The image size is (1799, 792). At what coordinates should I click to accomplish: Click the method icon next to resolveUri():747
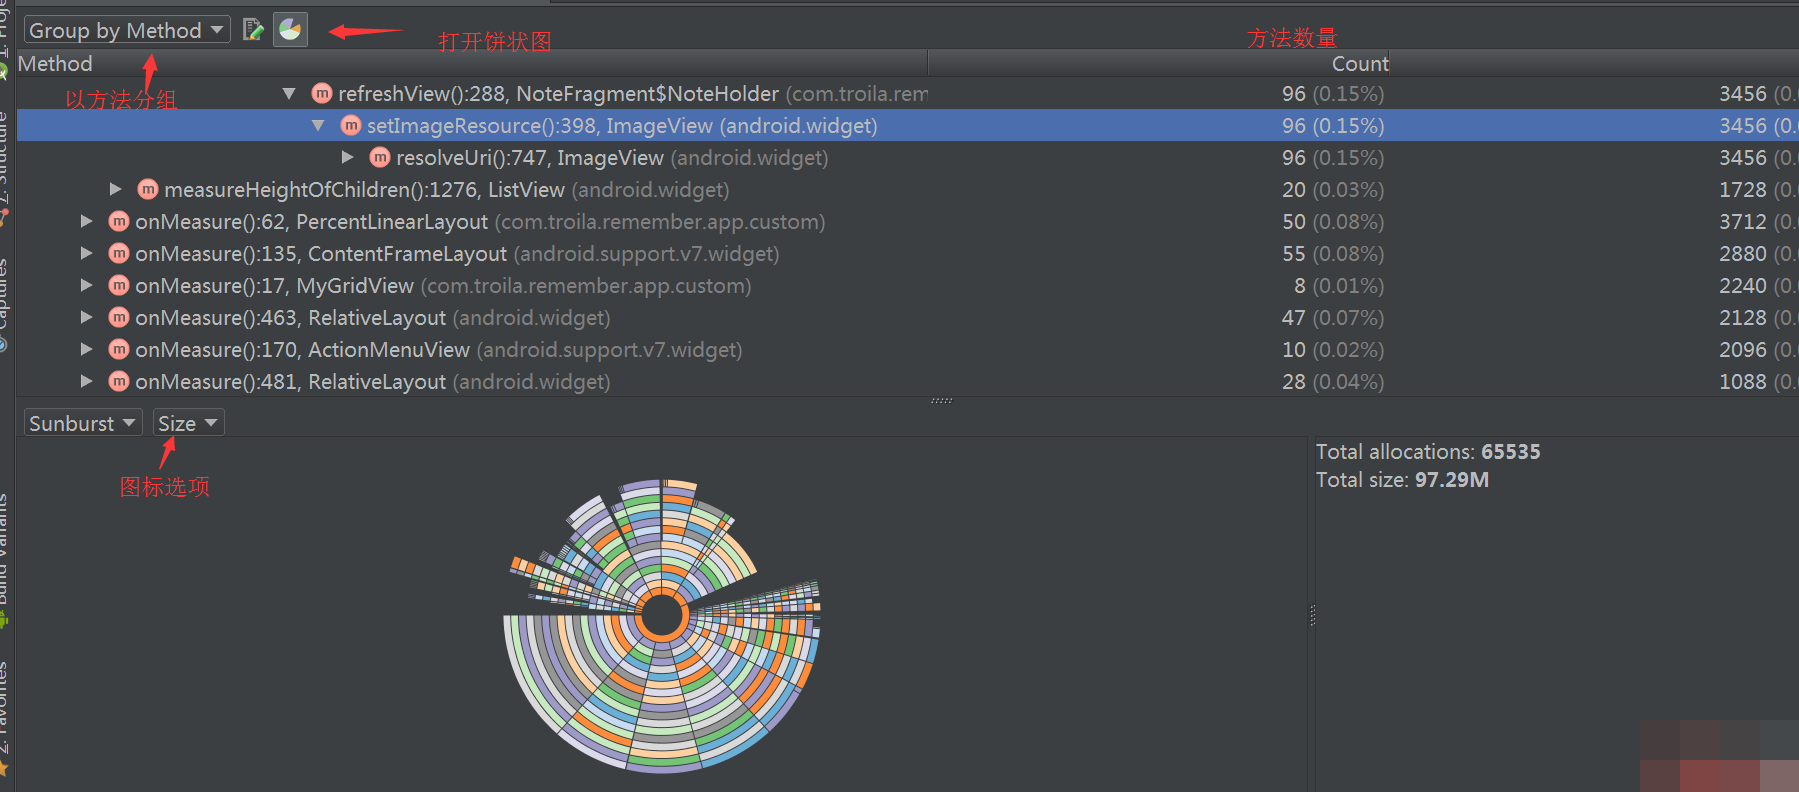(x=380, y=158)
